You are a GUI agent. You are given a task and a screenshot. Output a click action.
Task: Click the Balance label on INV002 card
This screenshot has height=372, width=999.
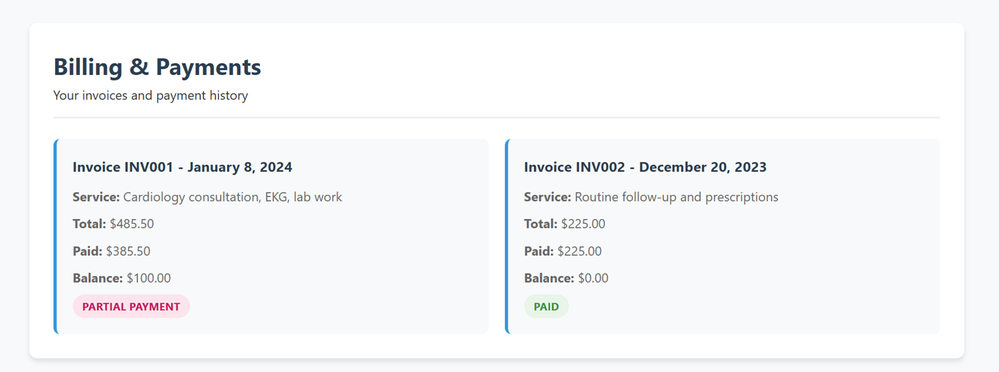[549, 278]
